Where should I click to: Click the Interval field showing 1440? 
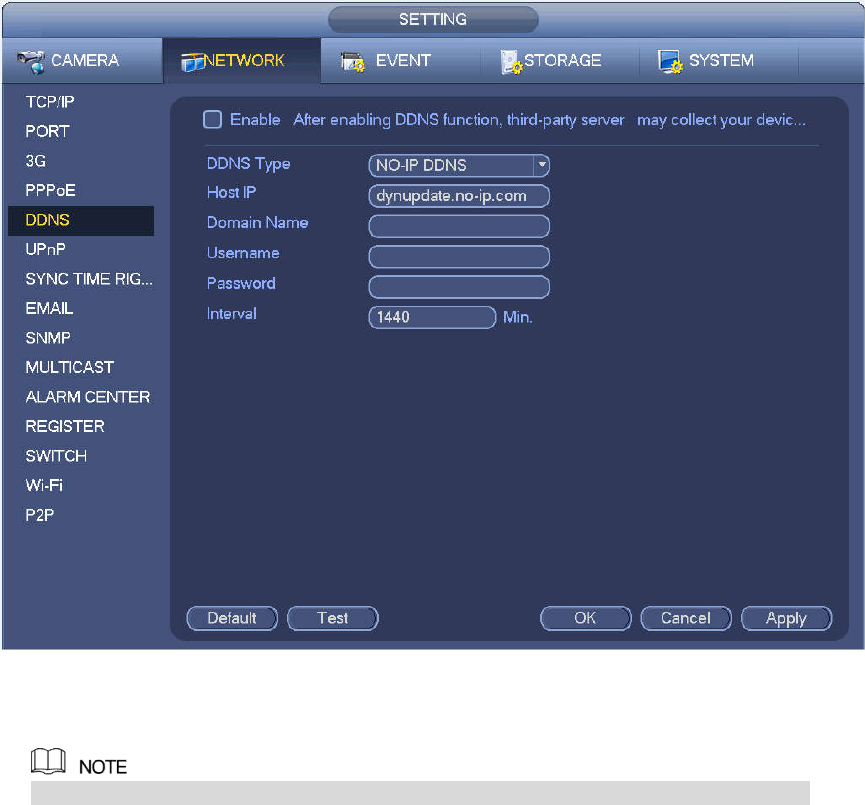(432, 317)
